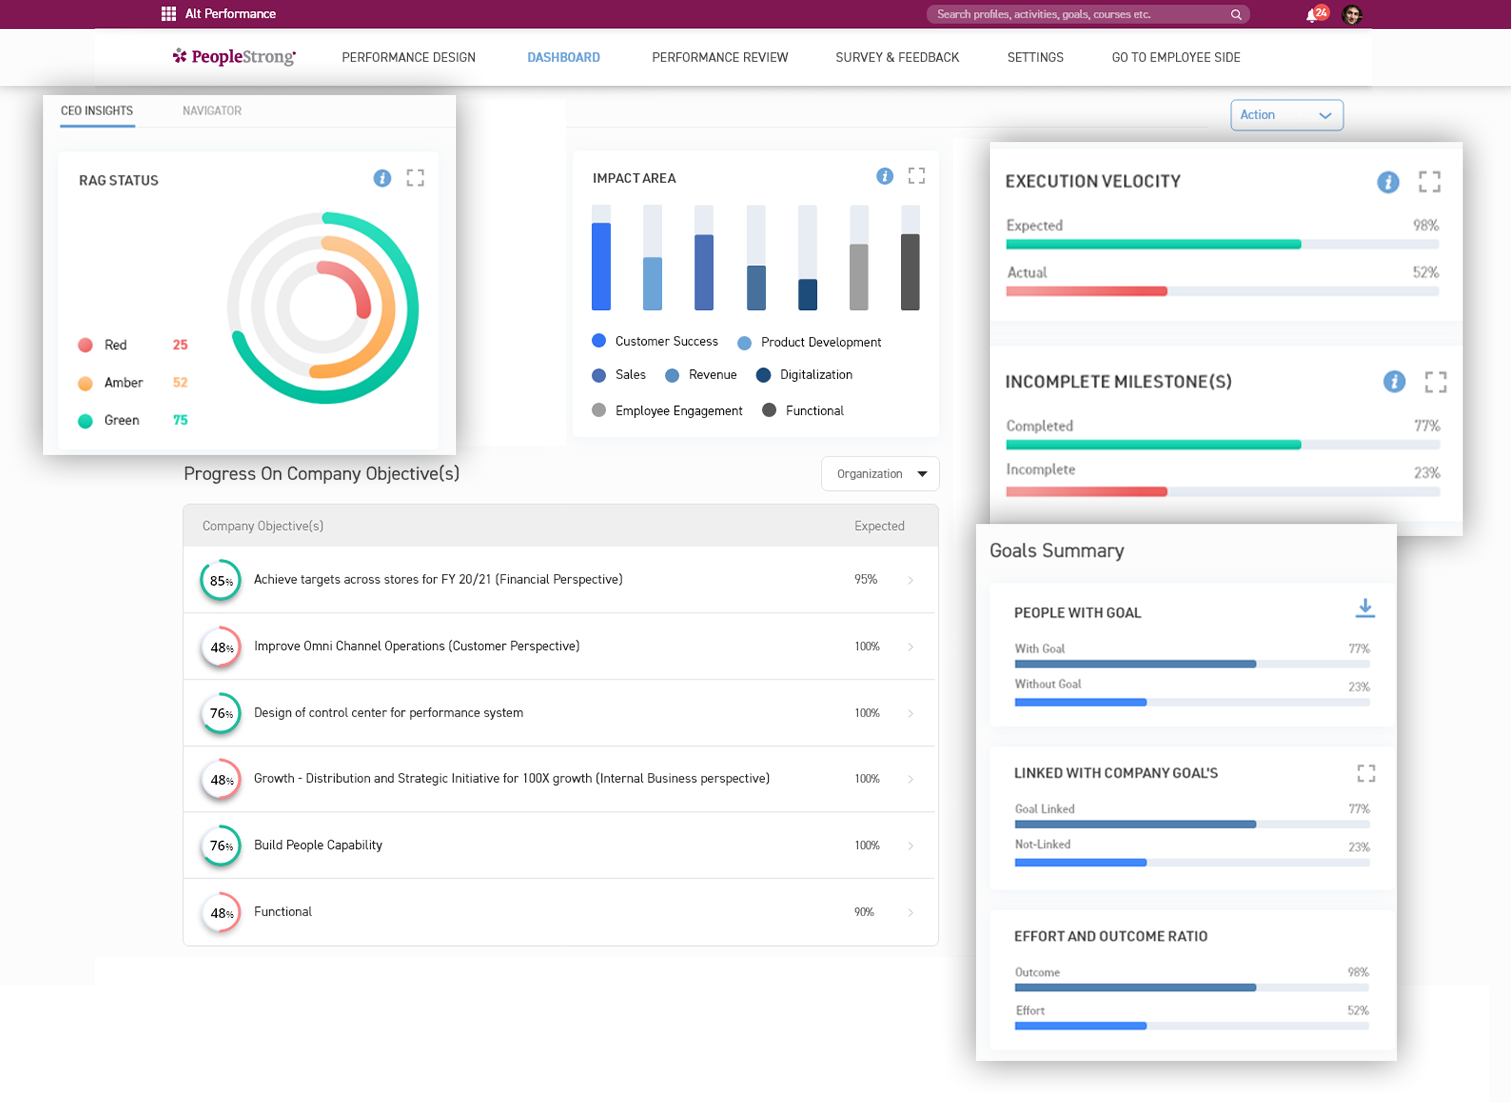
Task: Toggle Functional legend item in Impact Area
Action: tap(803, 411)
